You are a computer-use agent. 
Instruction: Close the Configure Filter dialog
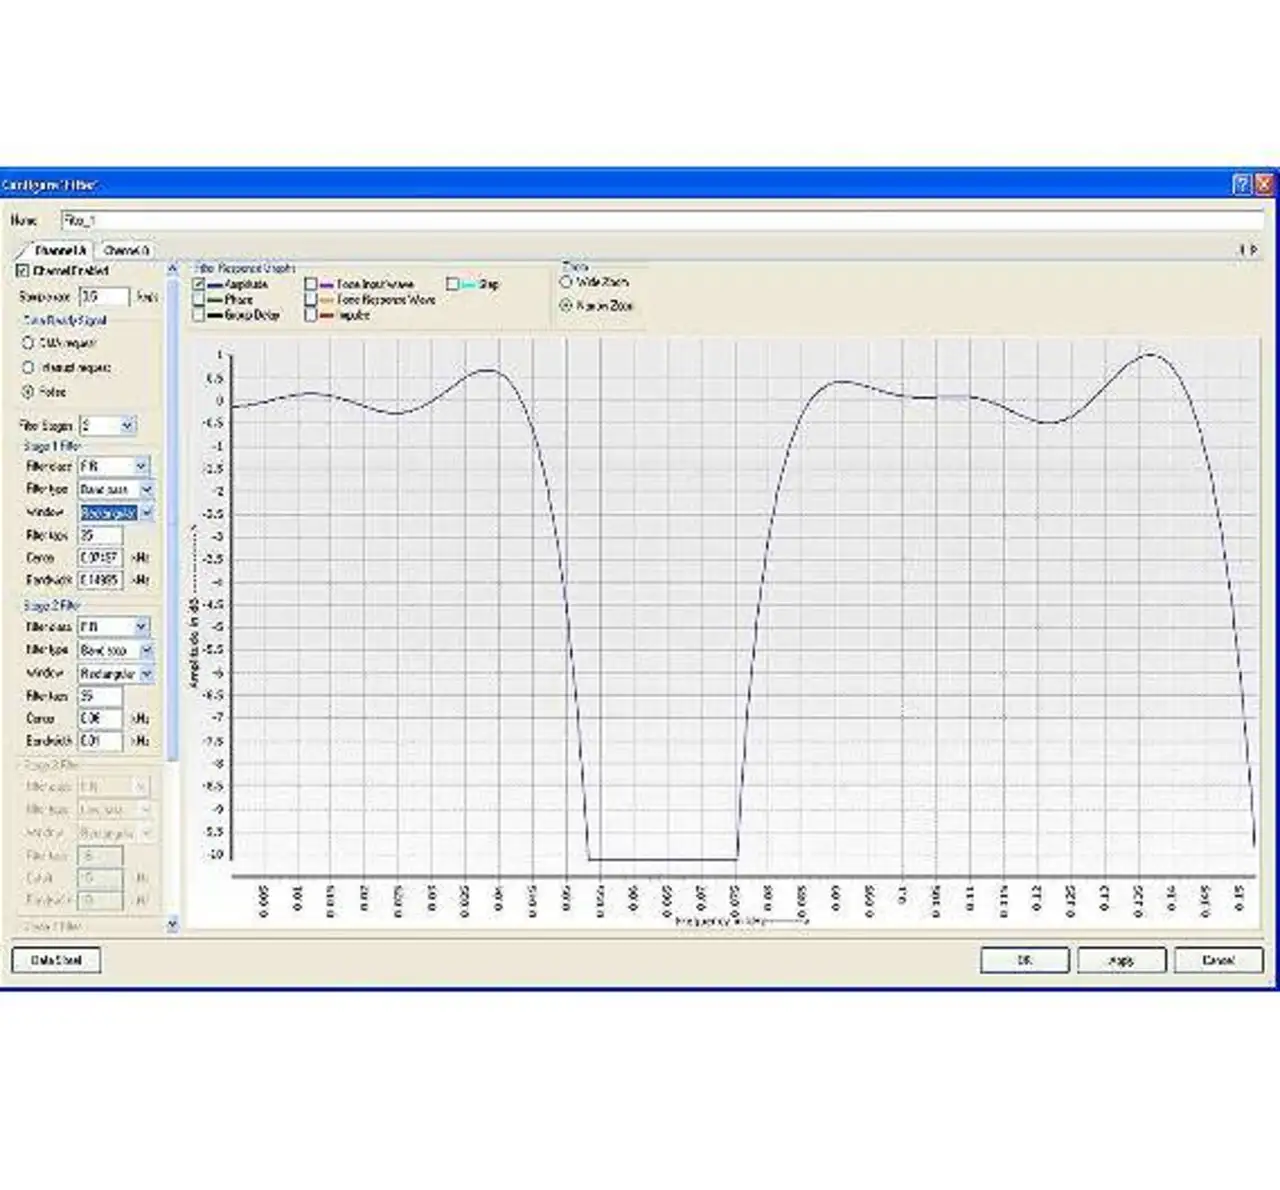[x=1264, y=184]
